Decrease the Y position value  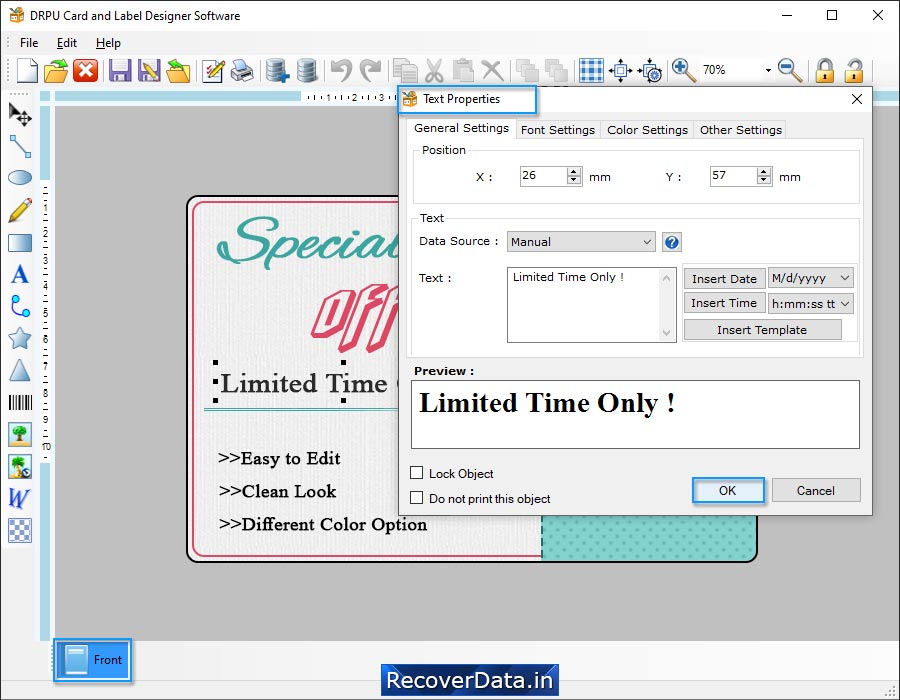click(763, 180)
